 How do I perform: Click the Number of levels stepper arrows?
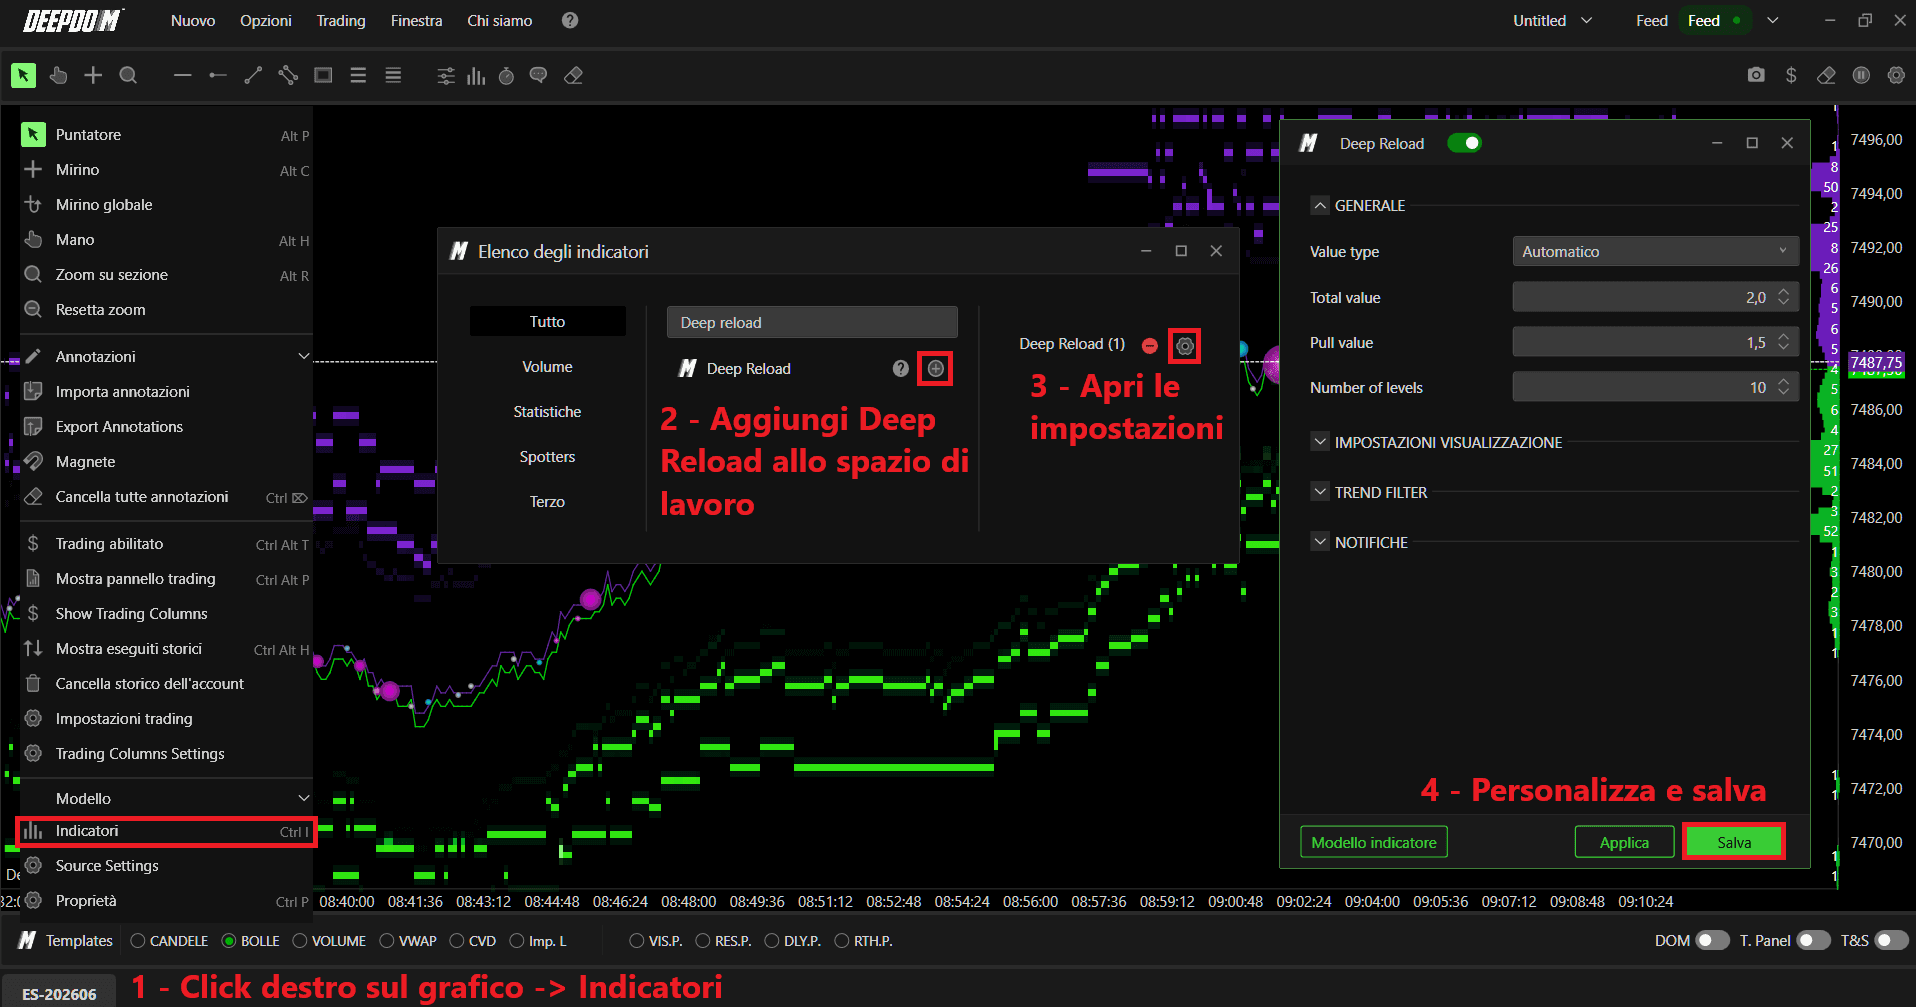(x=1783, y=387)
